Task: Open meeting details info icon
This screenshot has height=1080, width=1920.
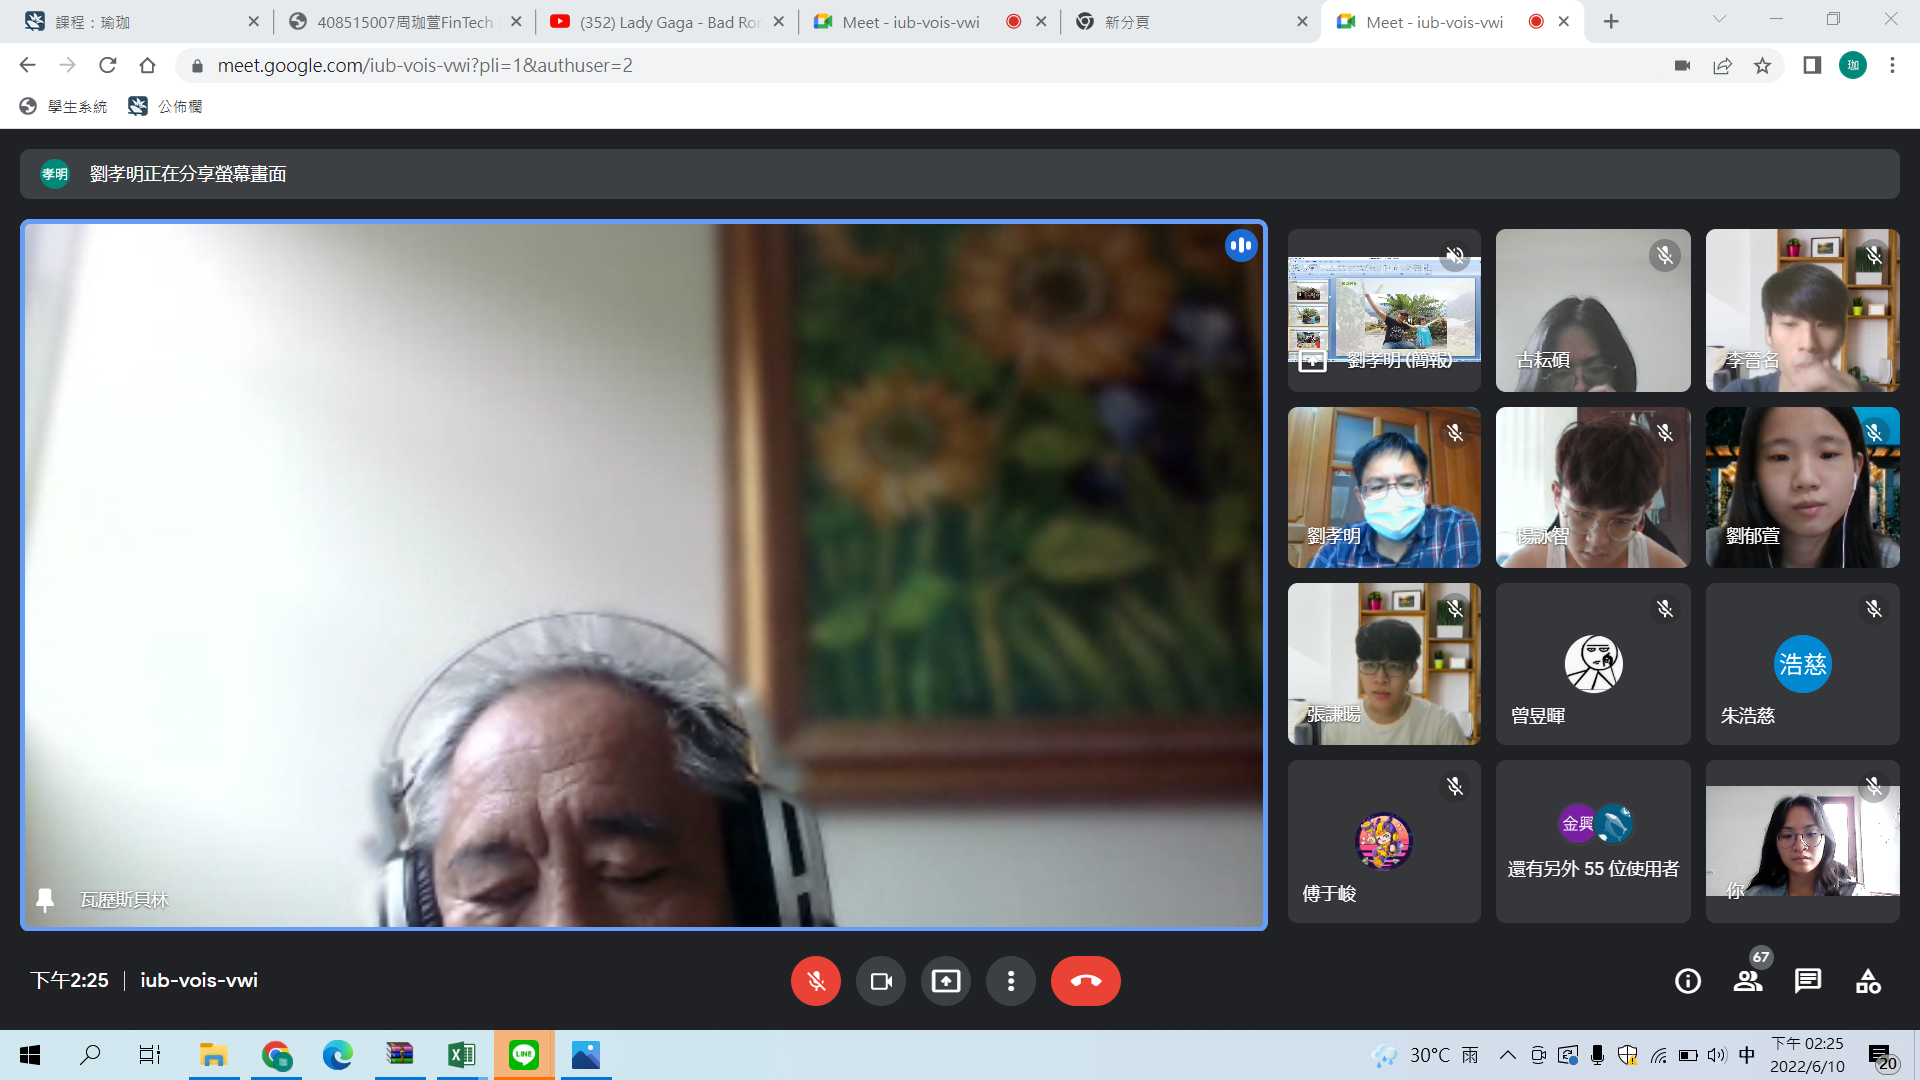Action: click(1687, 981)
